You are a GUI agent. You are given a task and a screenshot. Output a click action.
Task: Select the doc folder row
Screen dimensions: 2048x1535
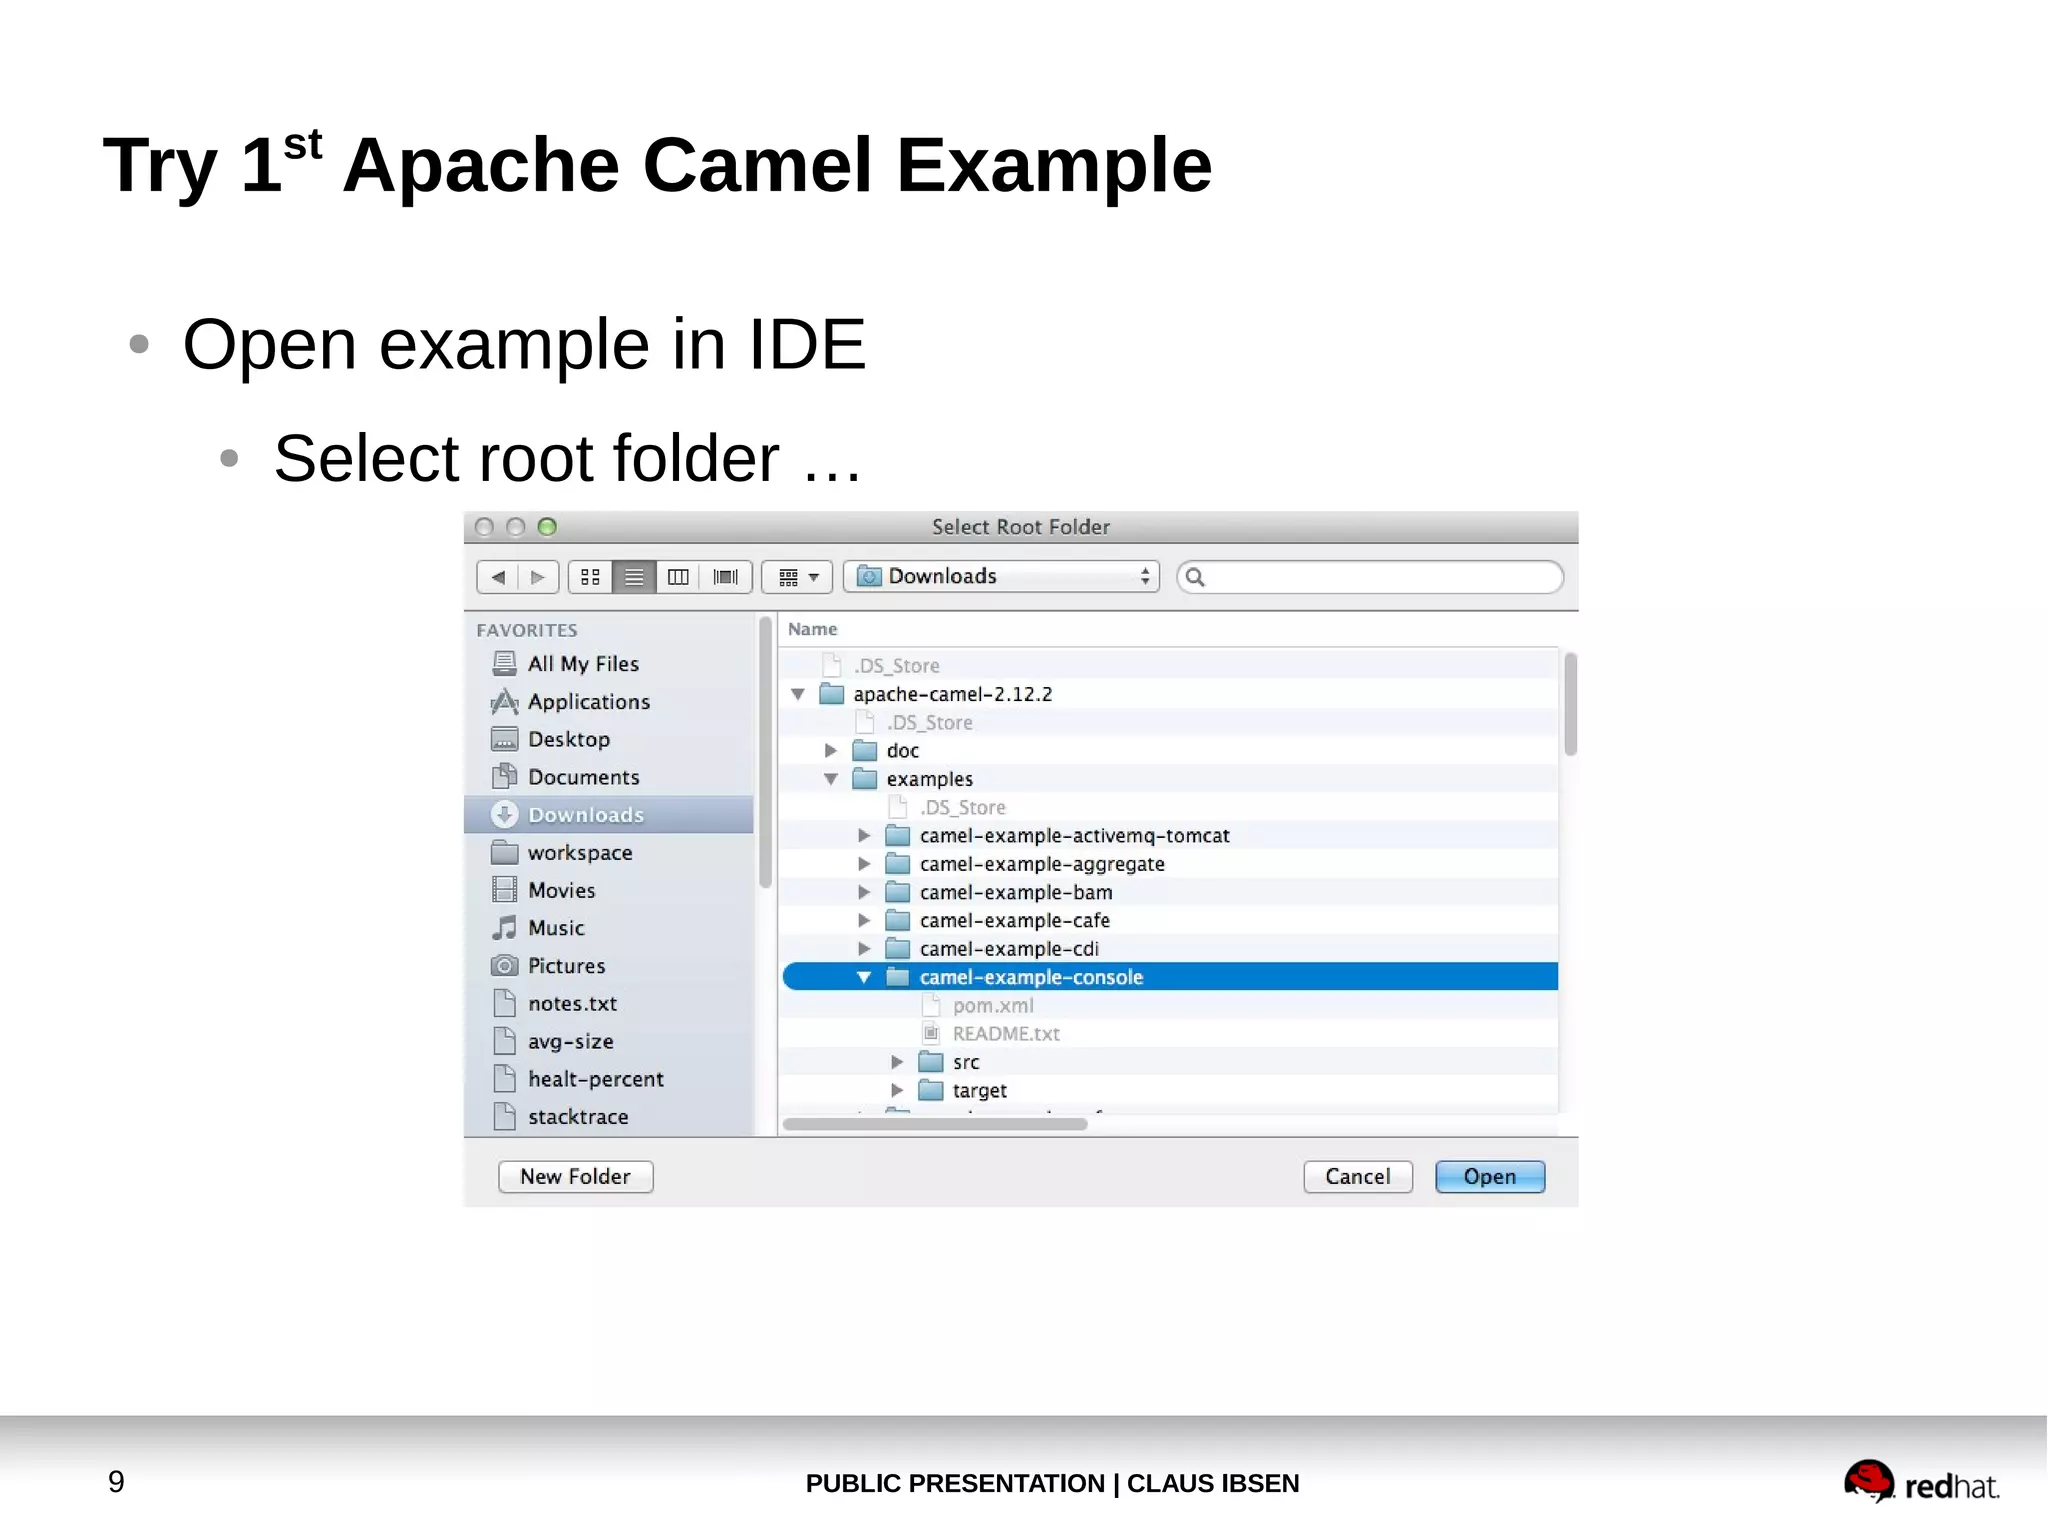pos(1169,751)
